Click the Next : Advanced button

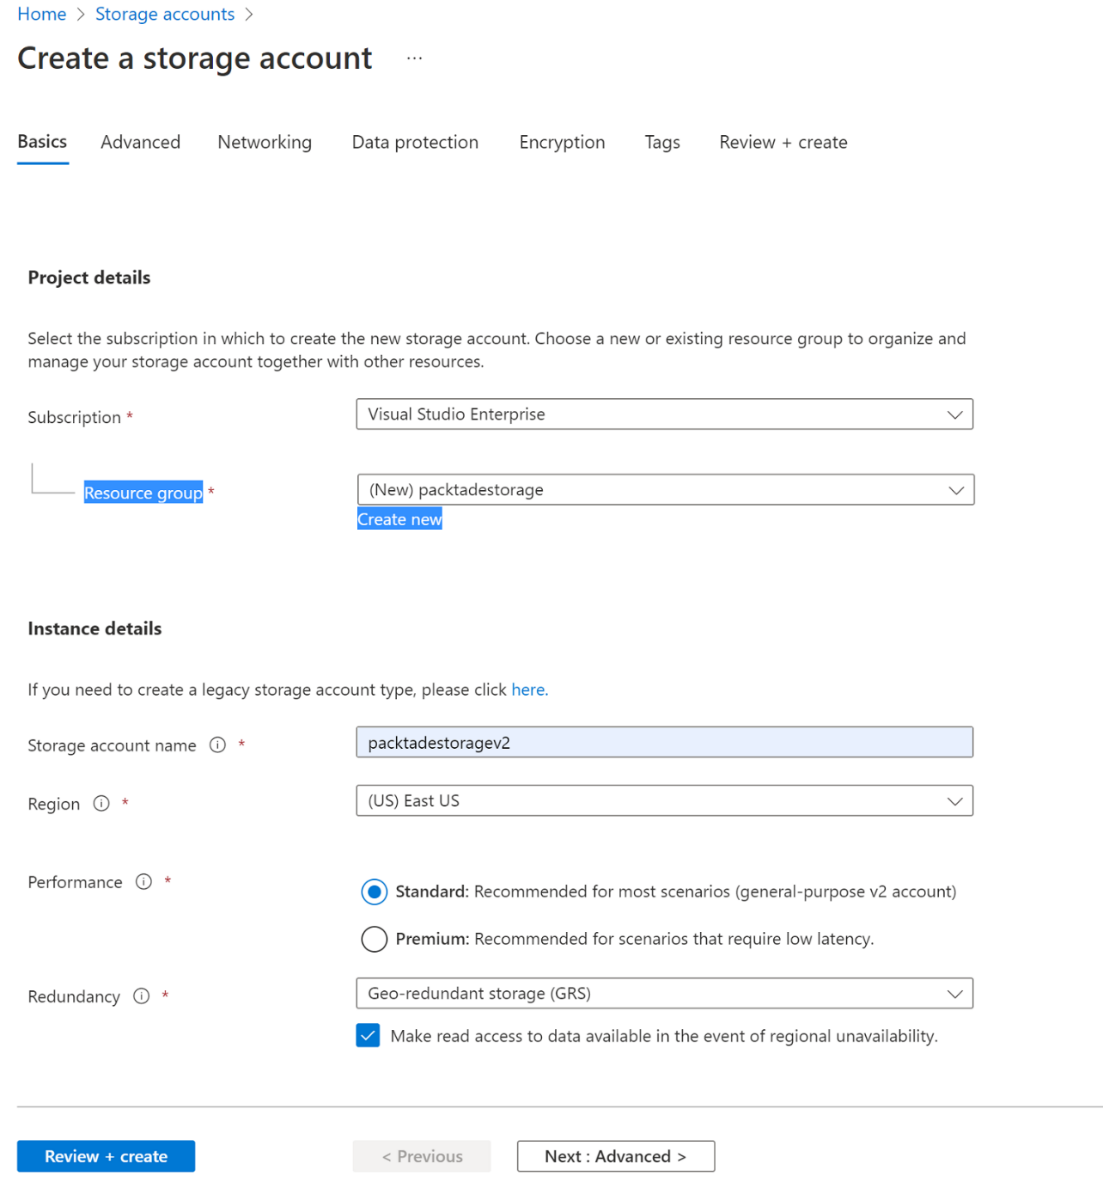tap(615, 1156)
